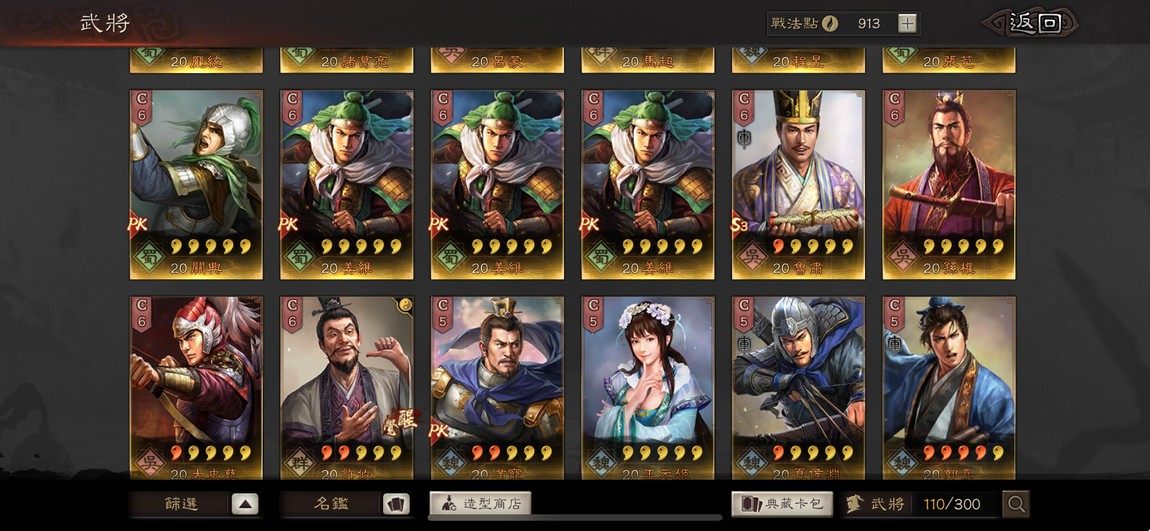
Task: Click the horizontal scrollbar at bottom
Action: 574,518
